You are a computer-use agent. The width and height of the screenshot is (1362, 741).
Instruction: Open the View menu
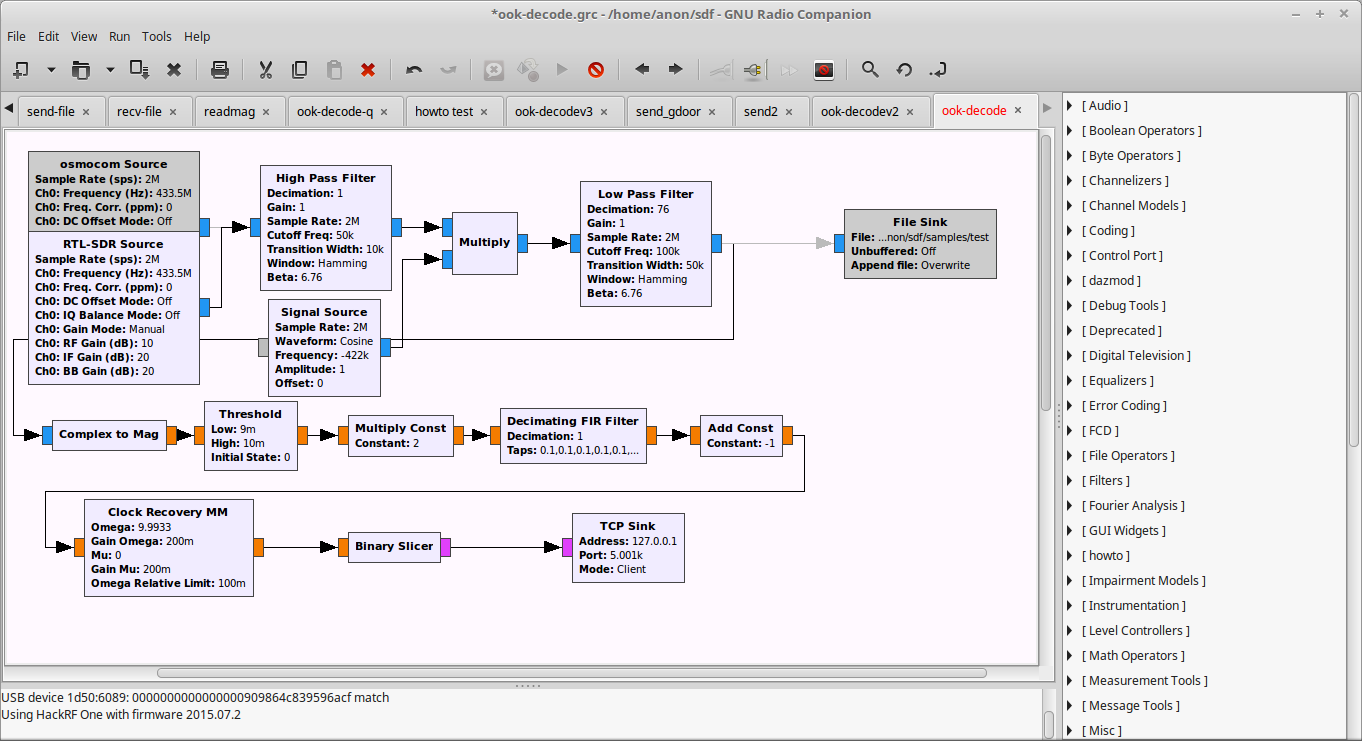pyautogui.click(x=84, y=36)
